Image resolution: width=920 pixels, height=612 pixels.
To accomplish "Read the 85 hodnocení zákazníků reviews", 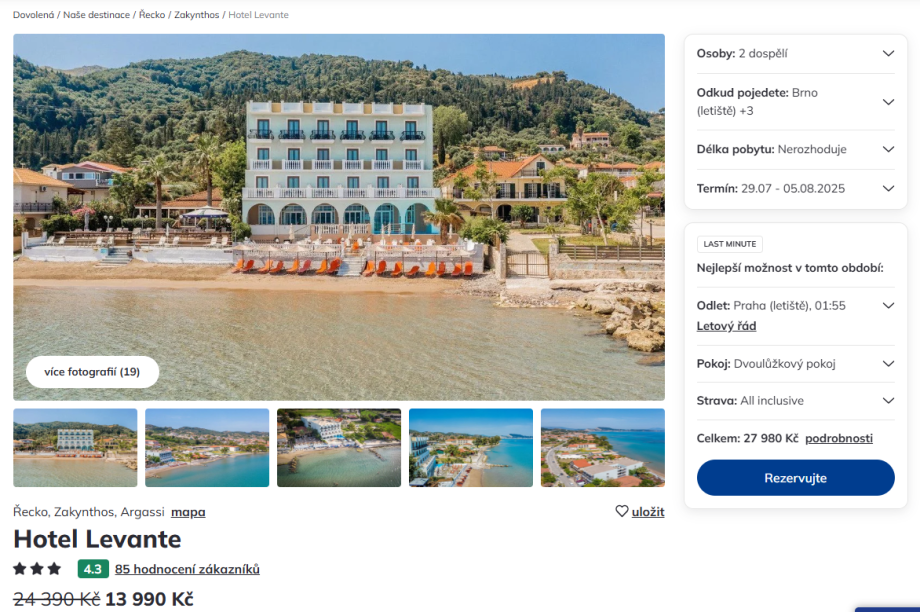I will [x=187, y=569].
